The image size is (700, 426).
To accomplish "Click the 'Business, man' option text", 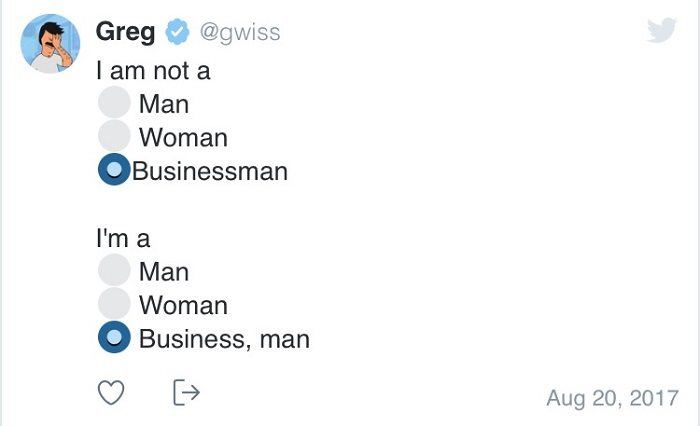I will coord(224,339).
